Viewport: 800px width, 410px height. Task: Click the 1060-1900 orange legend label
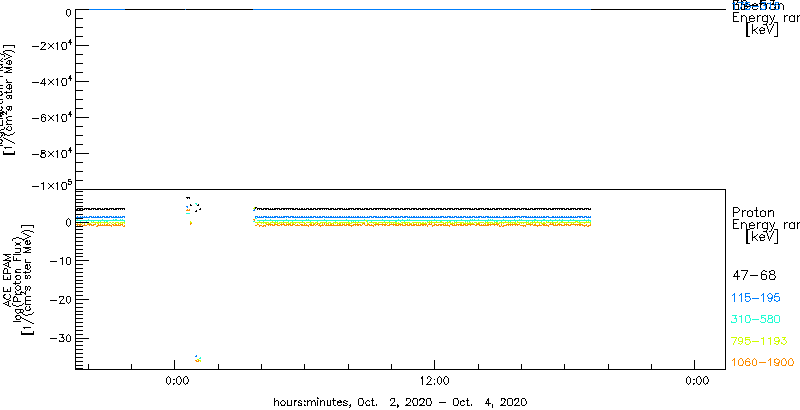pos(763,363)
